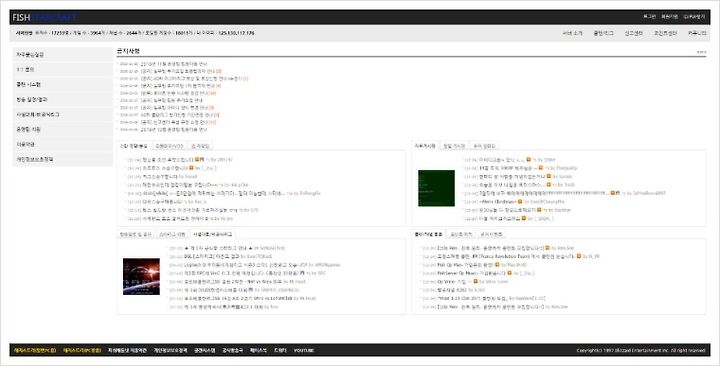
Task: Open the 클랜리그 navigation menu item
Action: pos(603,34)
